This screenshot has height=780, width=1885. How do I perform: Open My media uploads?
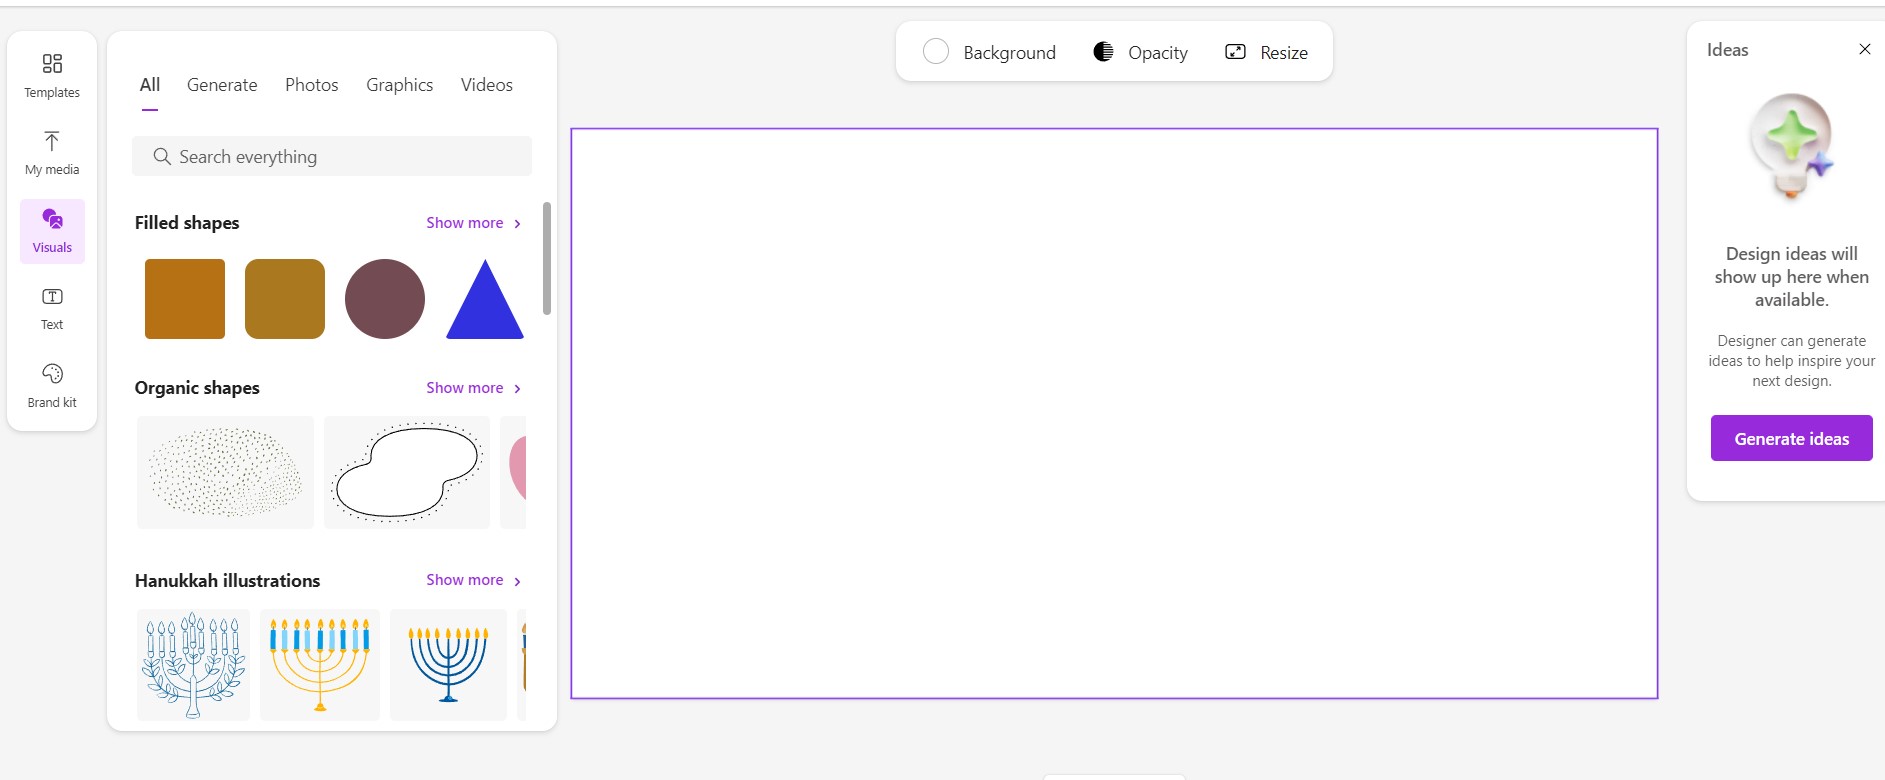(52, 153)
